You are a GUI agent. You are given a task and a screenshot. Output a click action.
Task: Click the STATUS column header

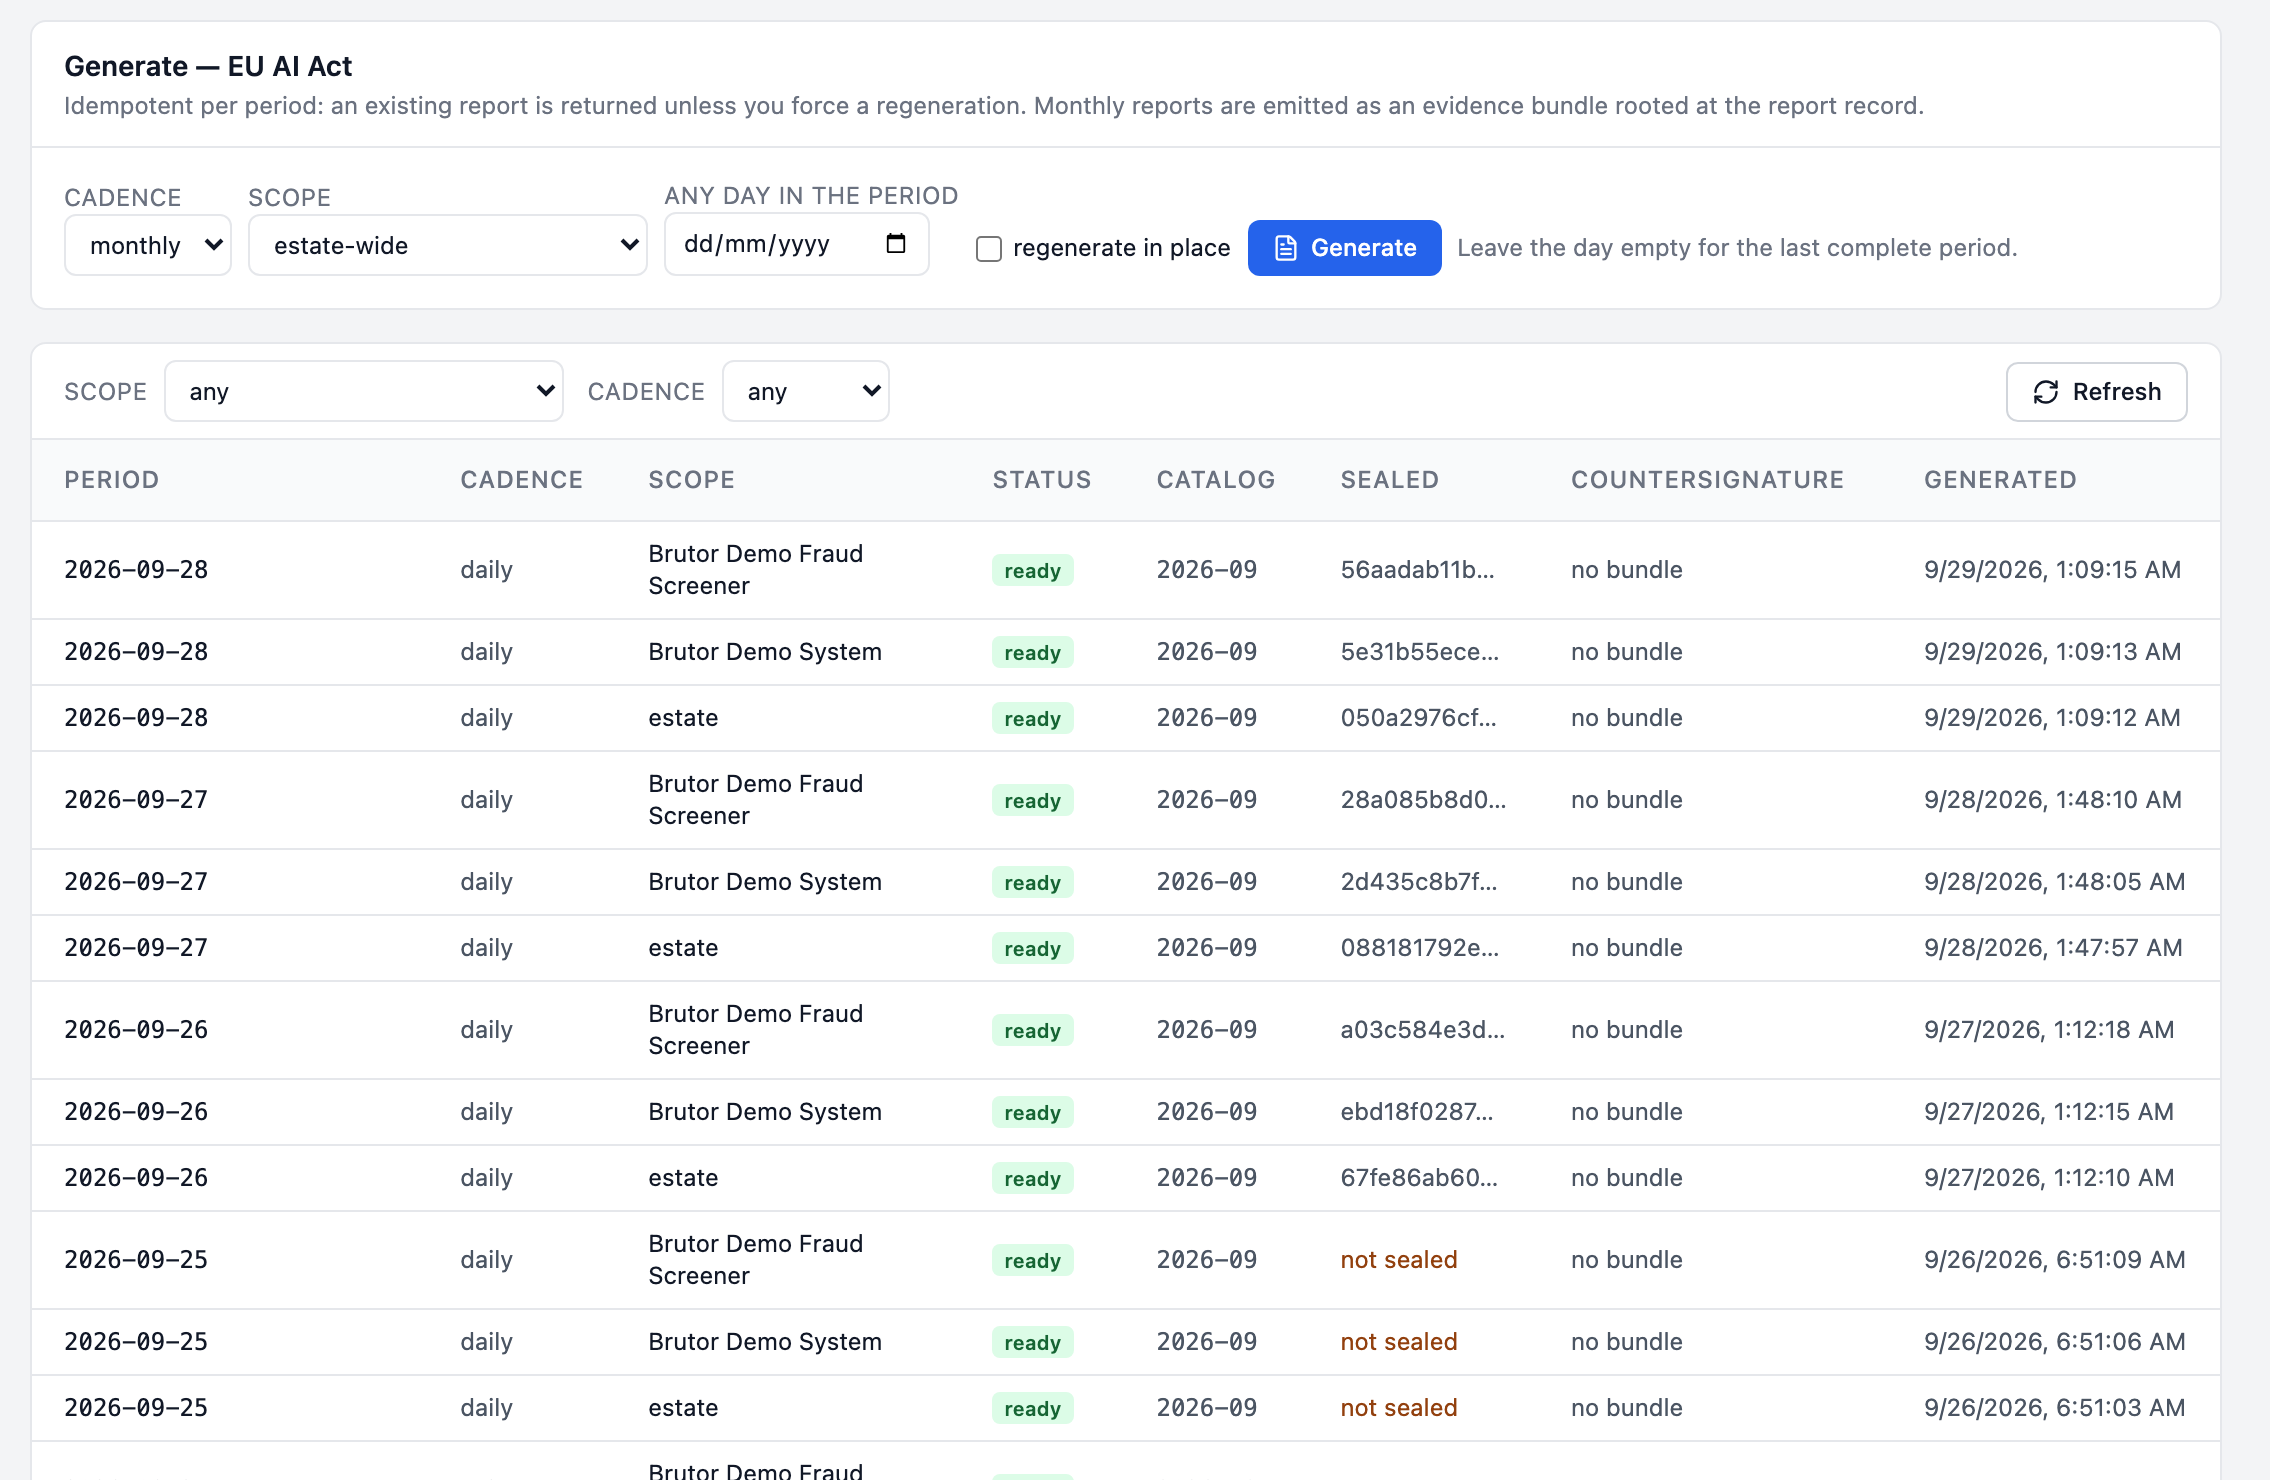click(x=1042, y=480)
